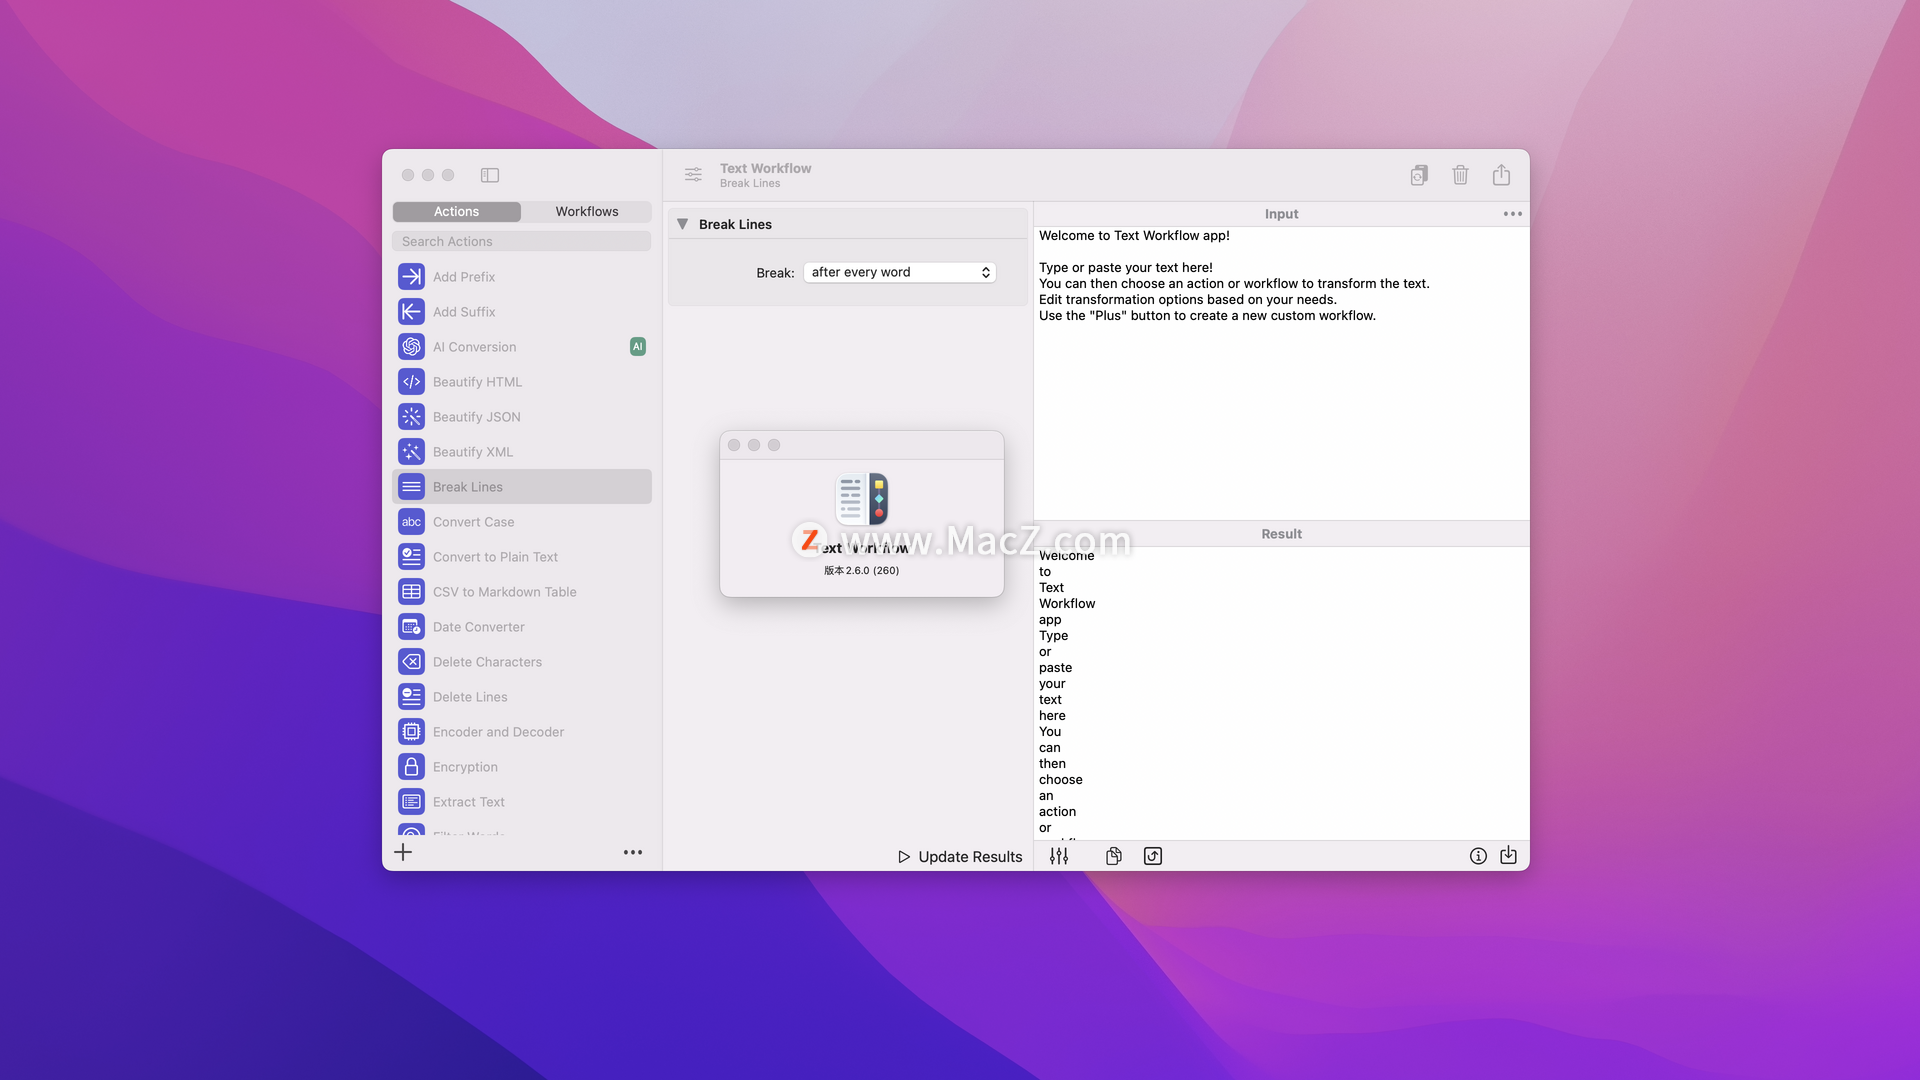Collapse the Break Lines disclosure triangle
The image size is (1920, 1080).
tap(682, 224)
